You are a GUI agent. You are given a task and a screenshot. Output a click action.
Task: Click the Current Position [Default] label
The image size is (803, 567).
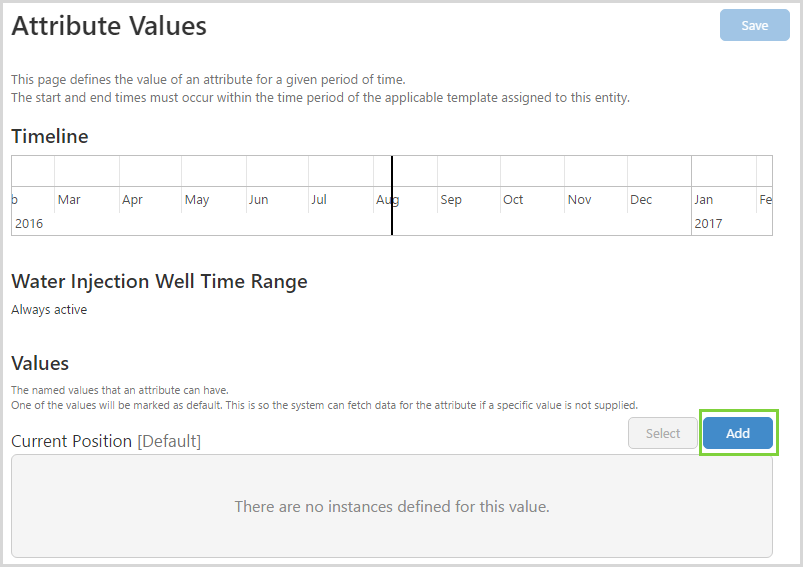point(106,441)
